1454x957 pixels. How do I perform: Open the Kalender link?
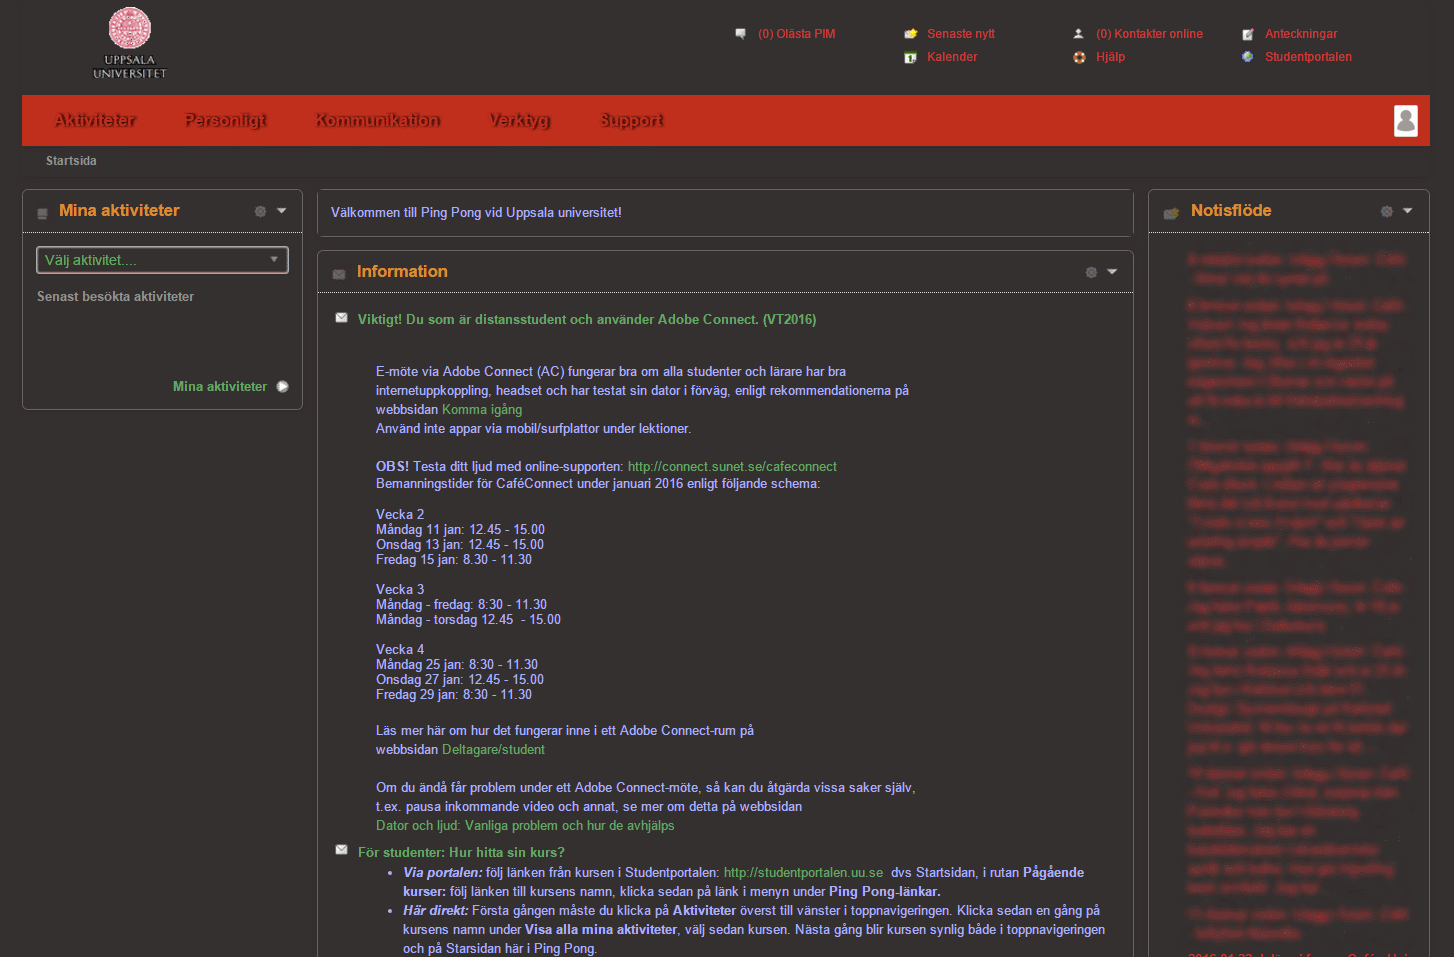tap(952, 57)
